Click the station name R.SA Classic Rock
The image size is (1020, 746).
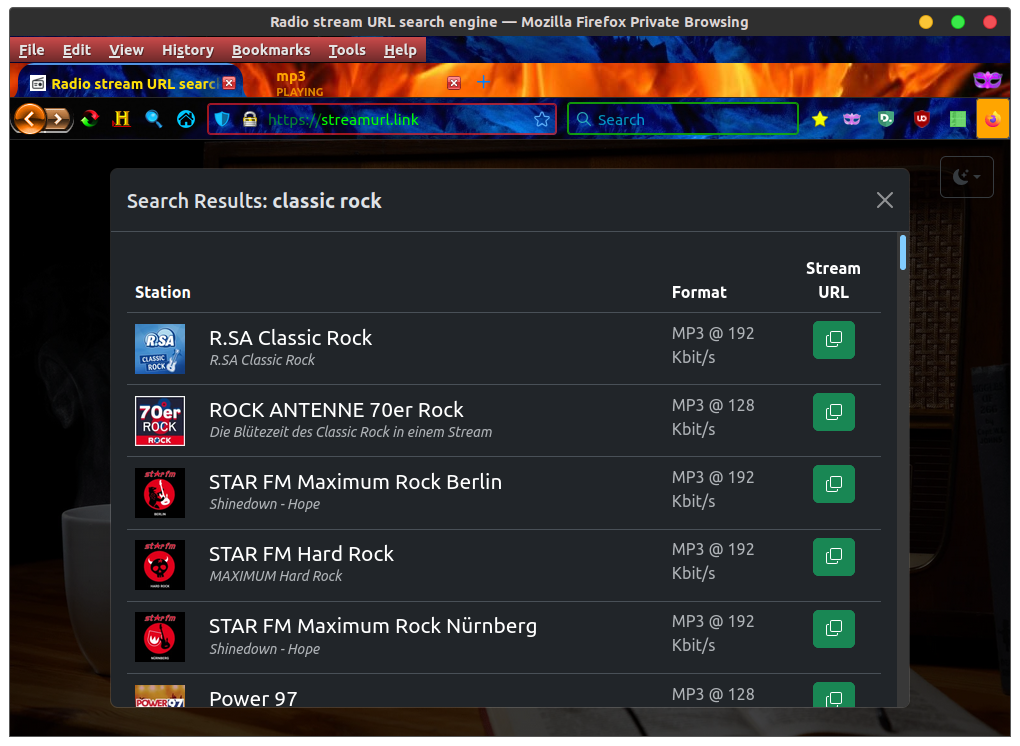point(290,338)
